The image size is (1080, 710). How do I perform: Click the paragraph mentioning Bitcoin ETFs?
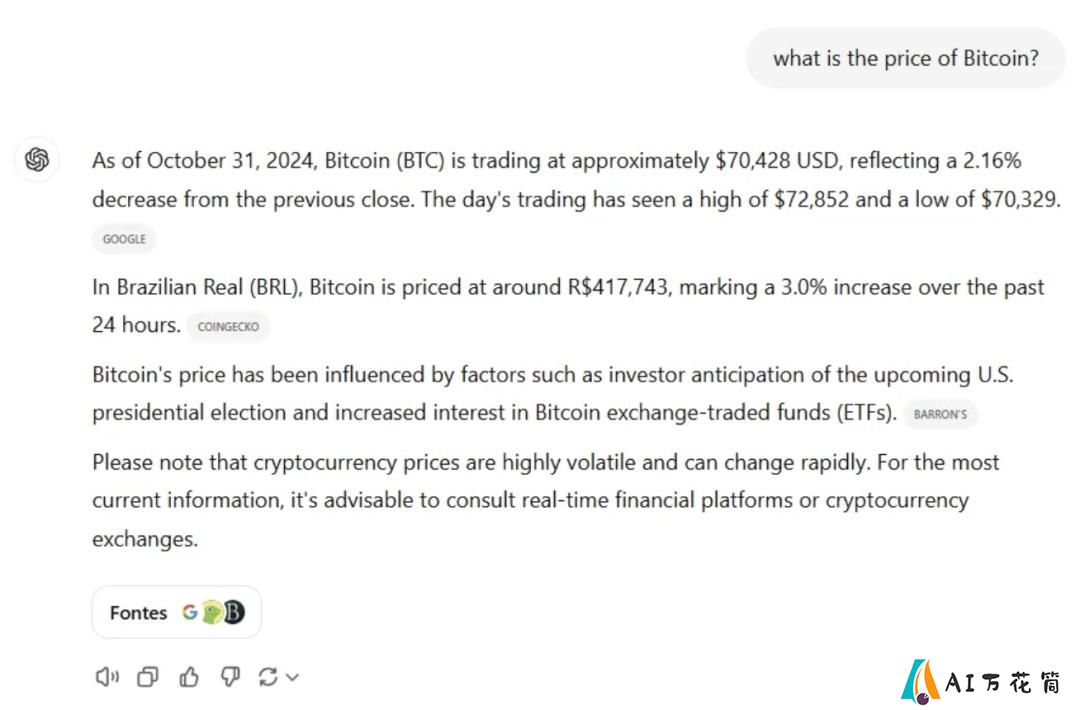click(x=553, y=393)
